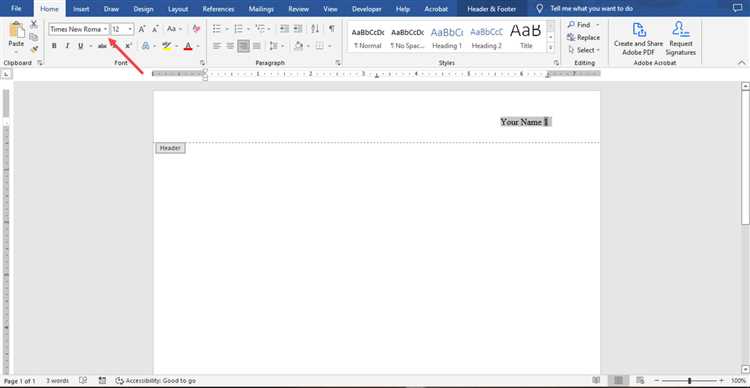Viewport: 750px width, 388px height.
Task: Switch to Read Mode view
Action: pyautogui.click(x=596, y=380)
